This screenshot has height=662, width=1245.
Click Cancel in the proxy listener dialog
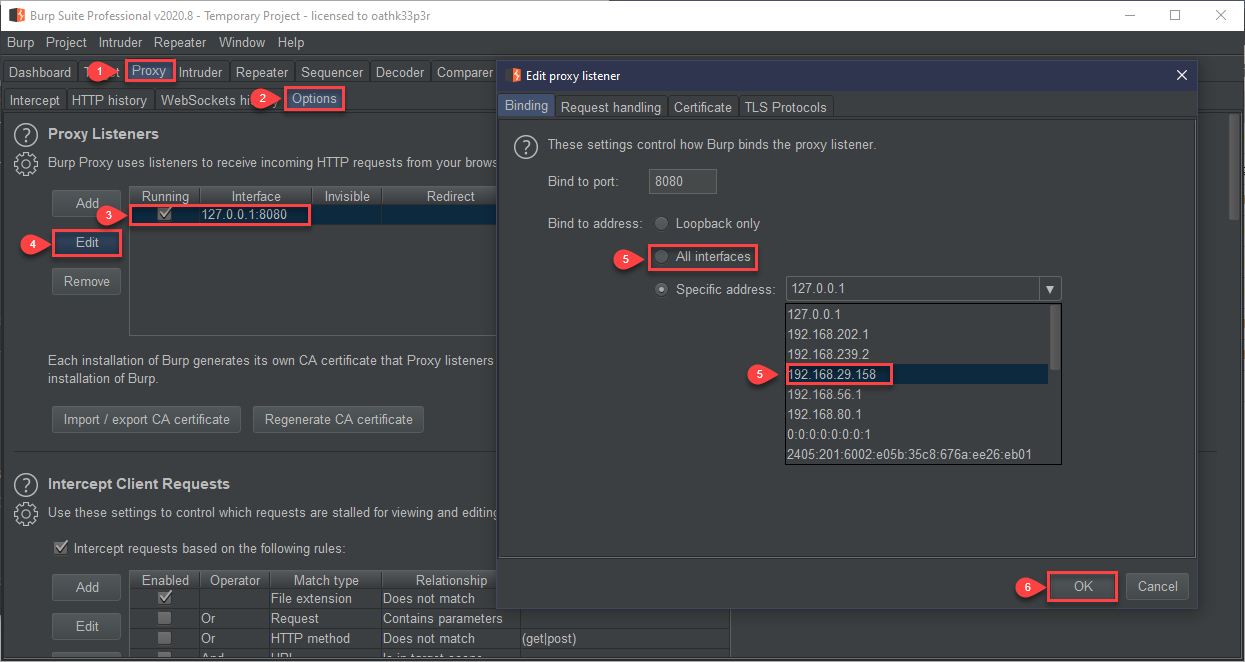[x=1158, y=587]
